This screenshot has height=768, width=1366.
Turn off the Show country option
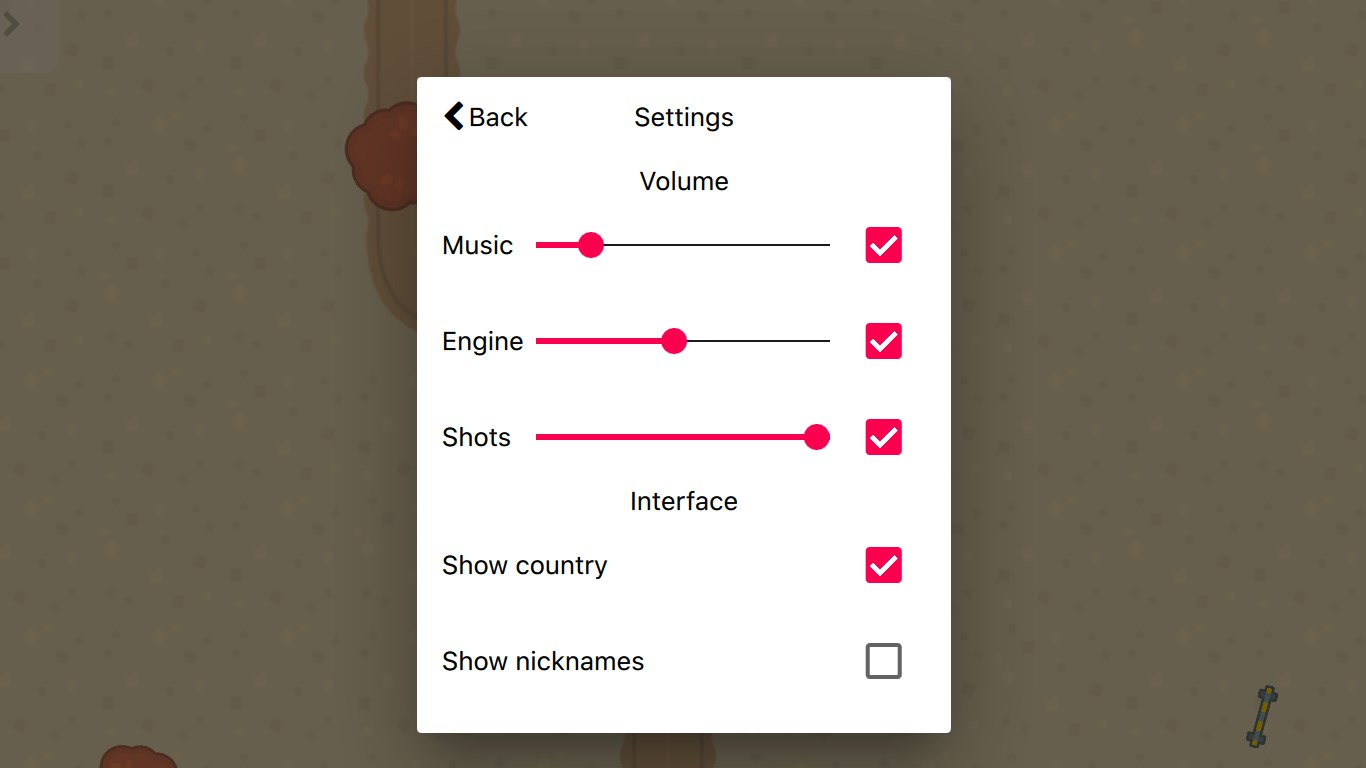[x=883, y=565]
